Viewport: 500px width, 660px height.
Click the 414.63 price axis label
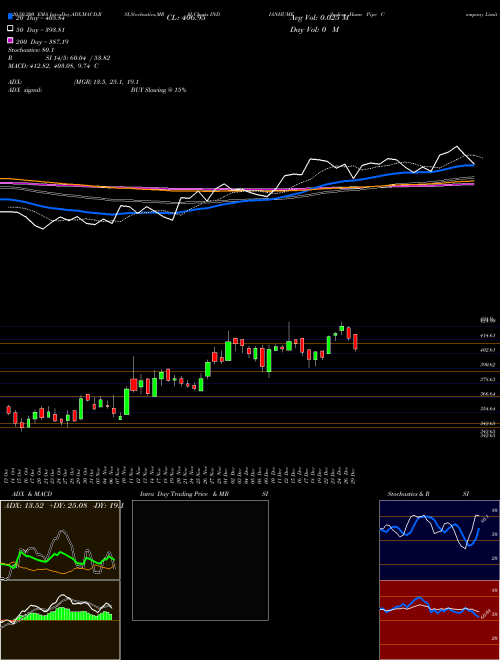pyautogui.click(x=488, y=335)
